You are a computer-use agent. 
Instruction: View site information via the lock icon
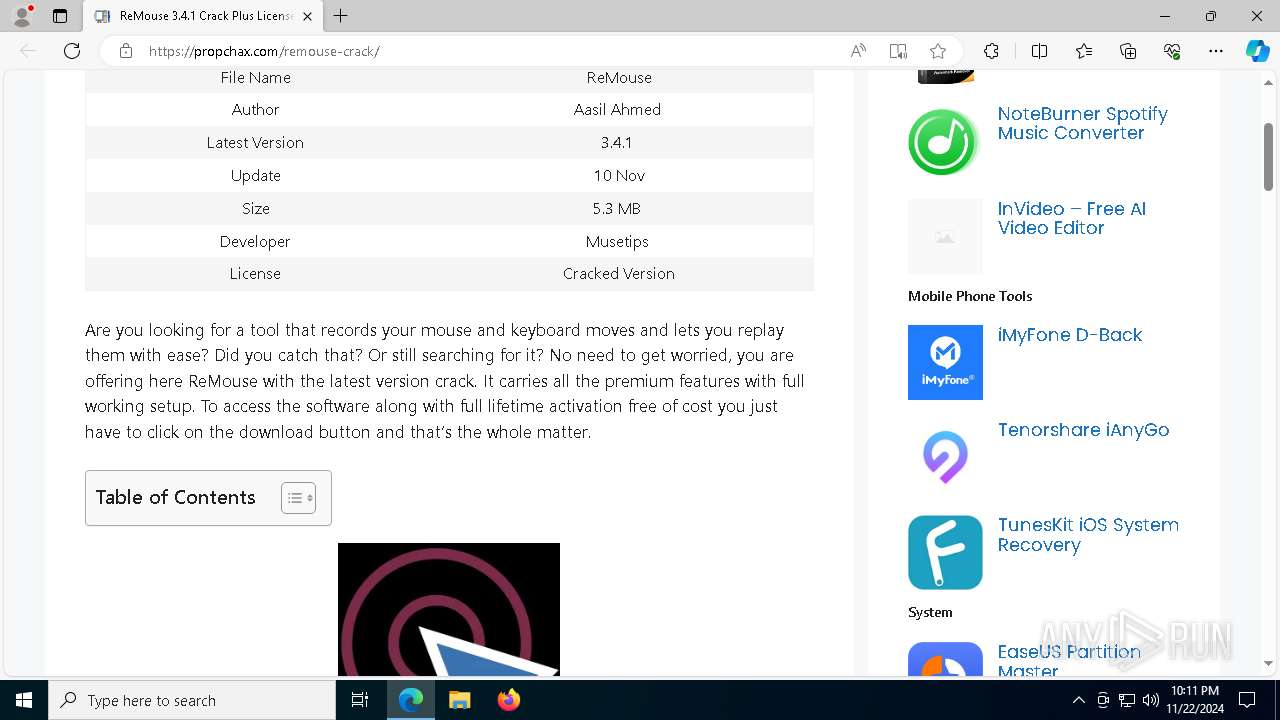[x=126, y=51]
